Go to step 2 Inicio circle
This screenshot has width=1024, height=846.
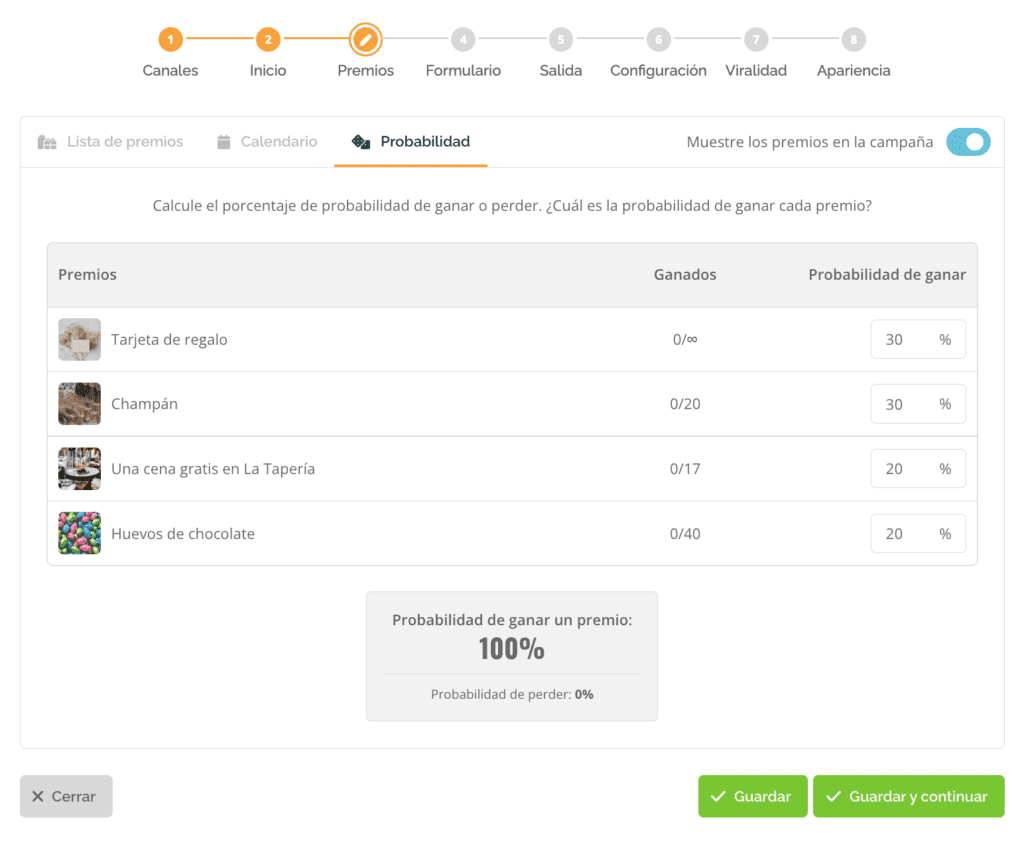(x=268, y=39)
